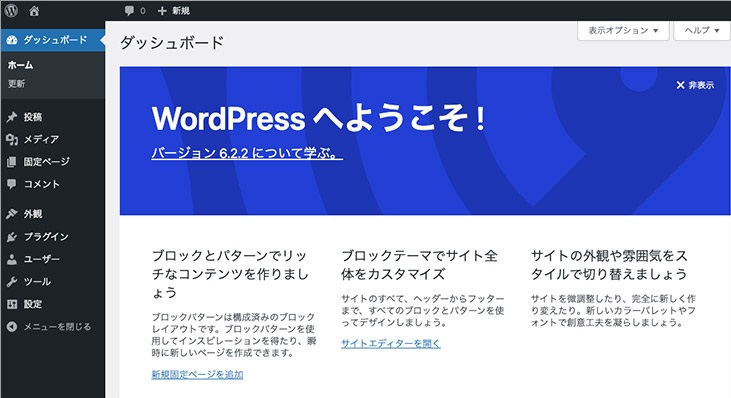The image size is (731, 398).
Task: Click the heading ブロックとパターンでリッチなコンテンツを作りましょう
Action: [230, 274]
